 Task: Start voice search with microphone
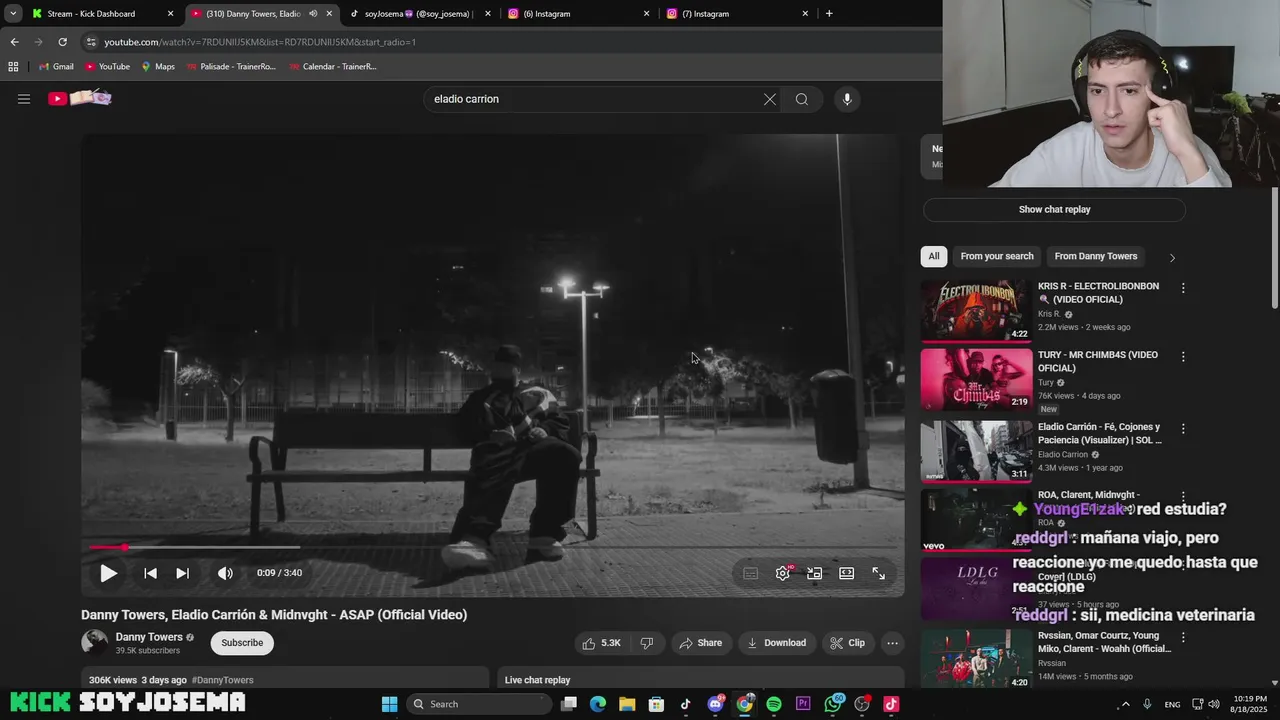pos(847,99)
